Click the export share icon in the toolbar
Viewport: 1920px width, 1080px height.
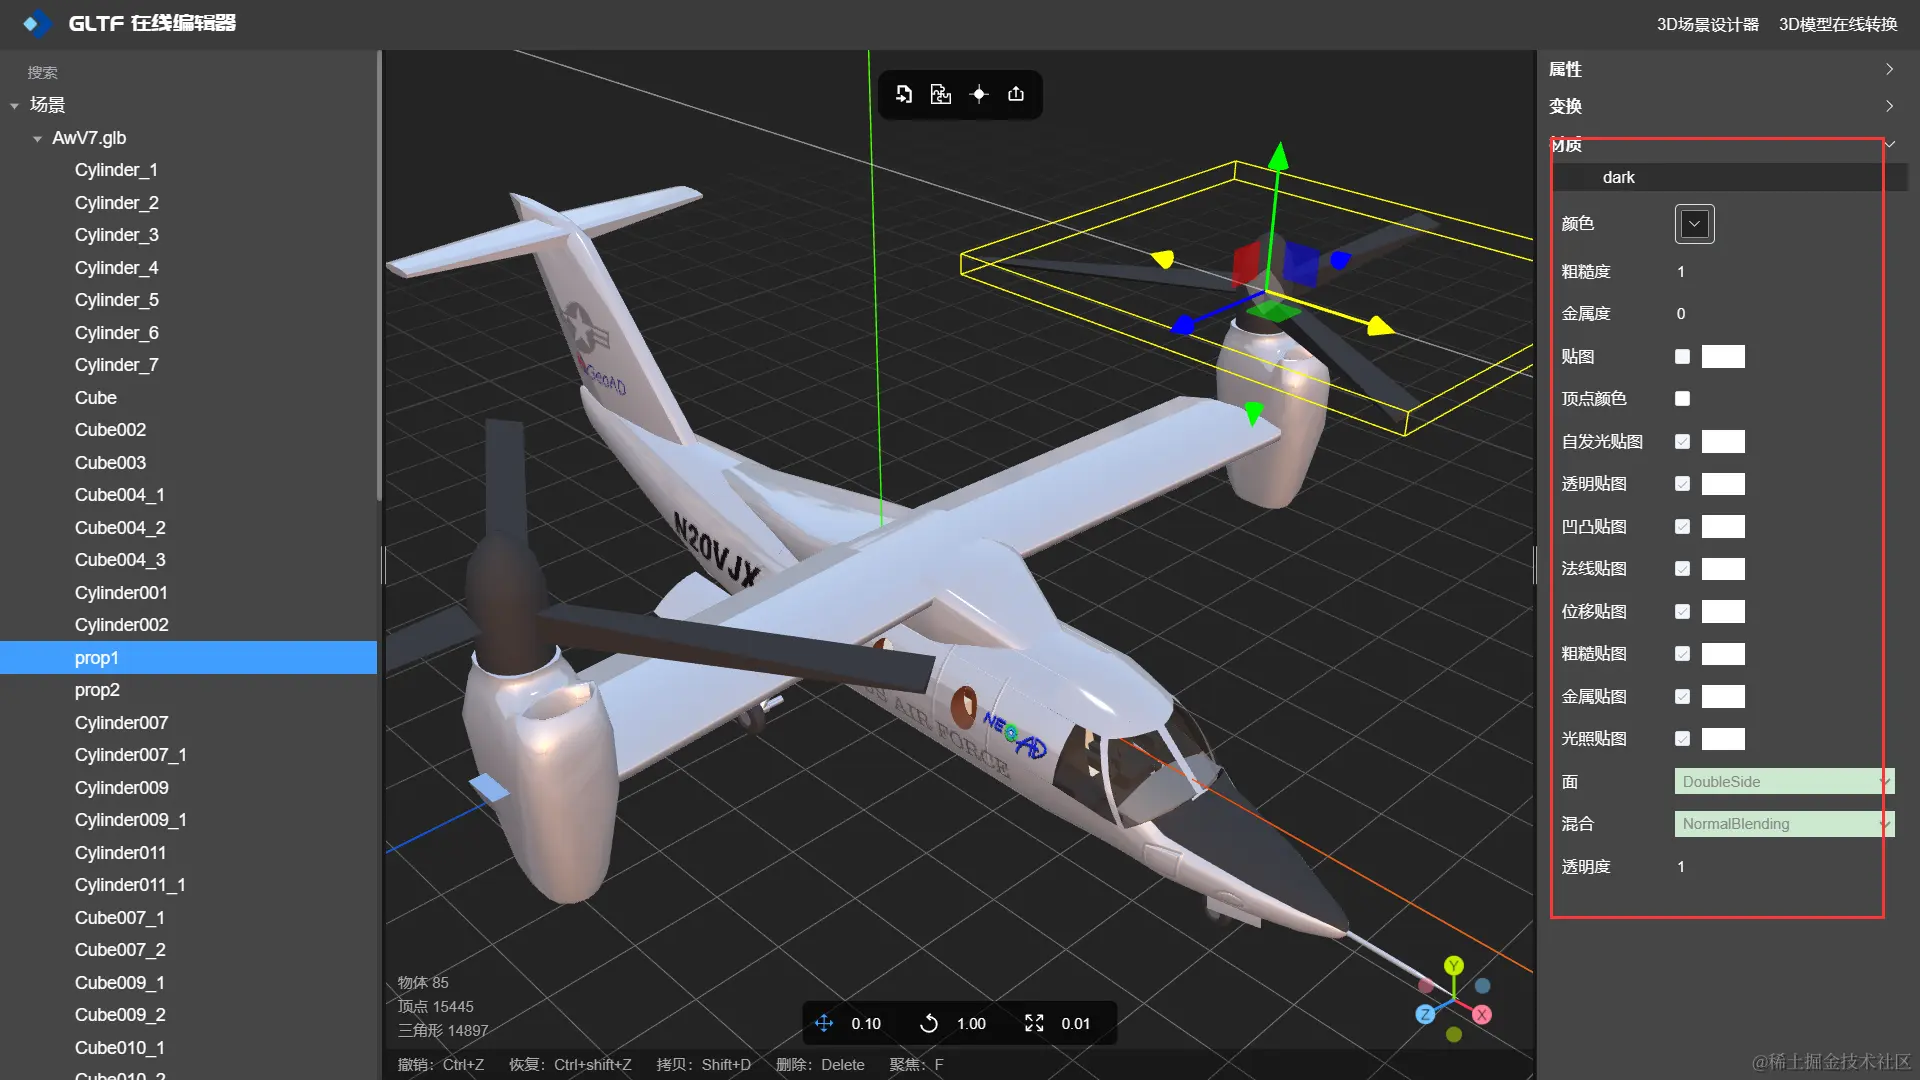(x=1016, y=94)
